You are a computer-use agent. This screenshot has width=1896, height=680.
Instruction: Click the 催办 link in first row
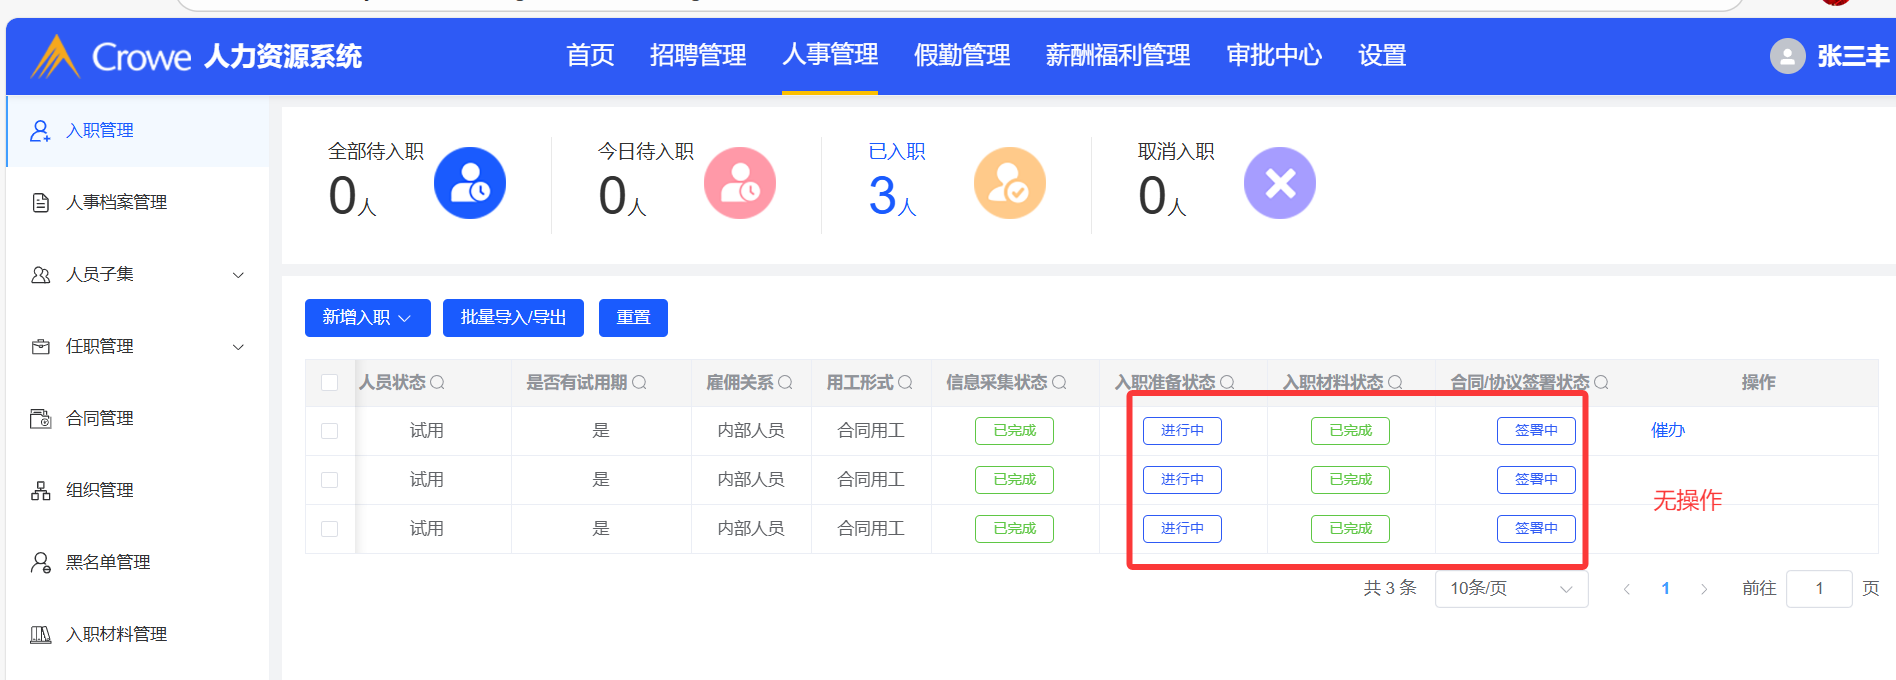coord(1667,430)
